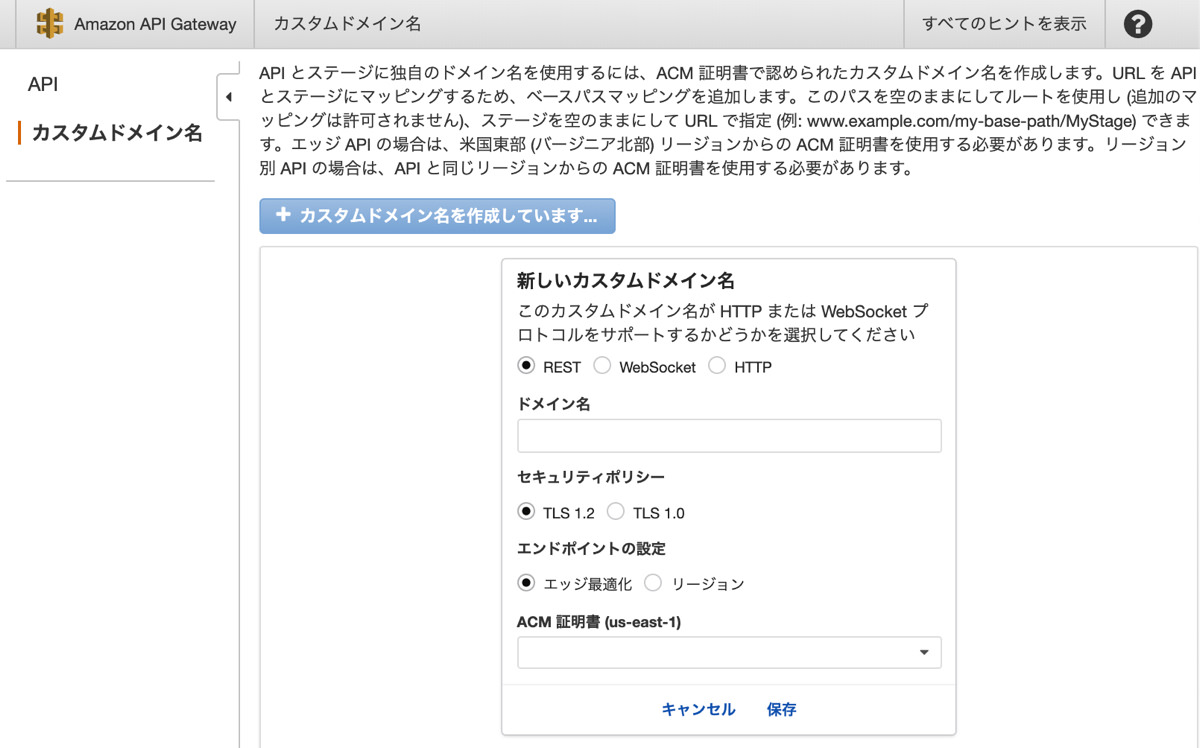Screen dimensions: 1200x748
Task: Click カスタムドメイン名 breadcrumb in top bar
Action: tap(347, 24)
